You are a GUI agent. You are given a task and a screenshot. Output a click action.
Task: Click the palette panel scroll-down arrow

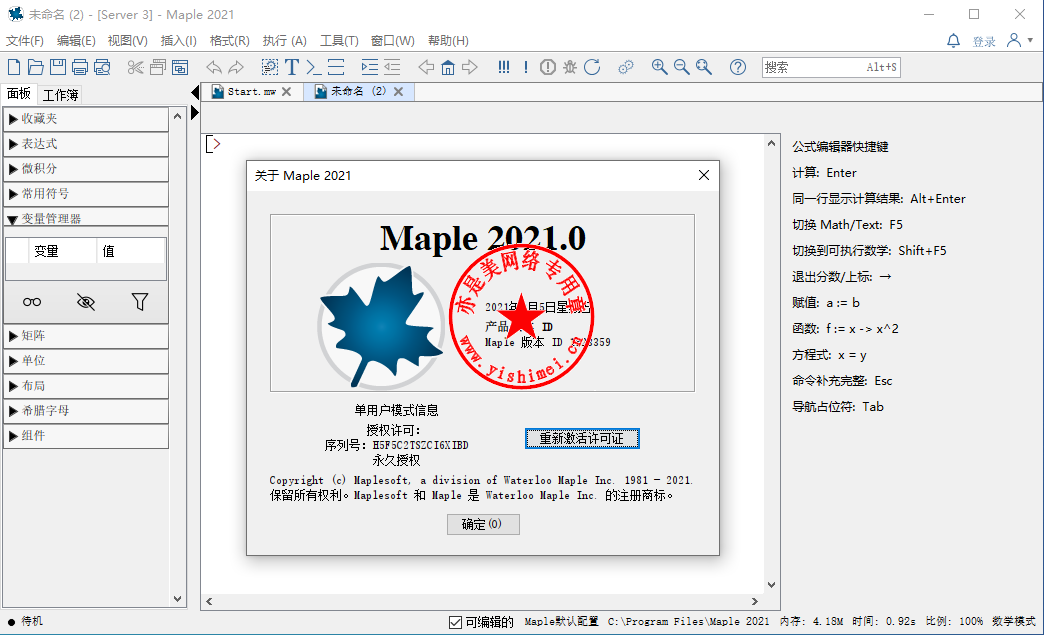177,598
